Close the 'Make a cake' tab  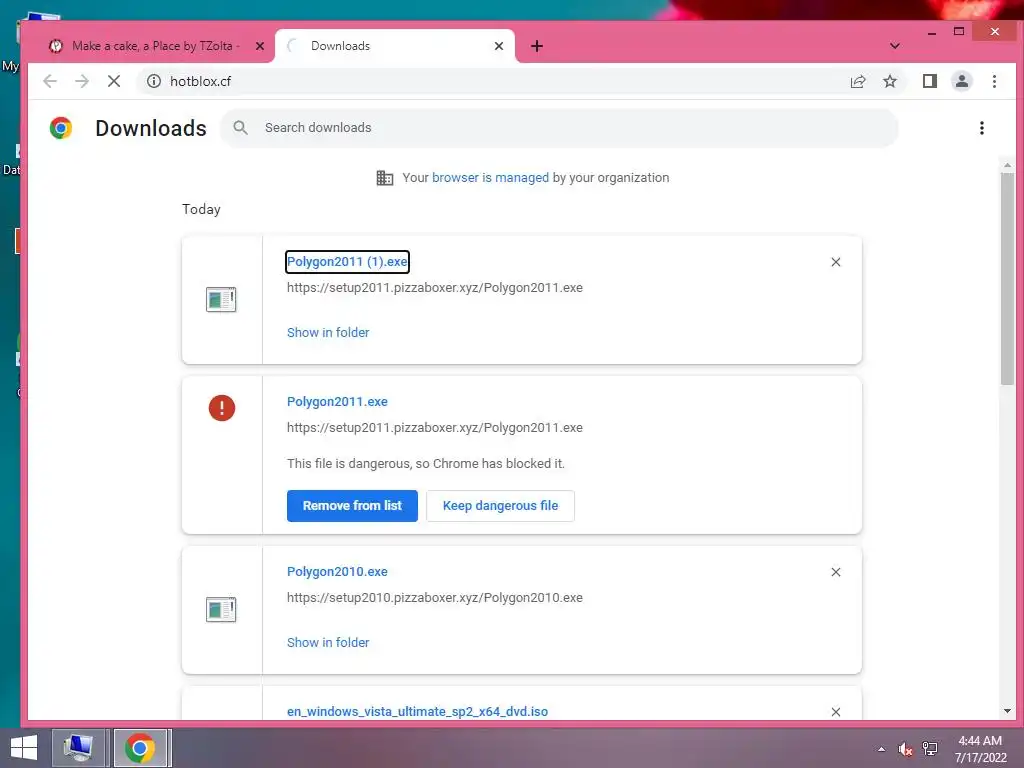pos(259,46)
